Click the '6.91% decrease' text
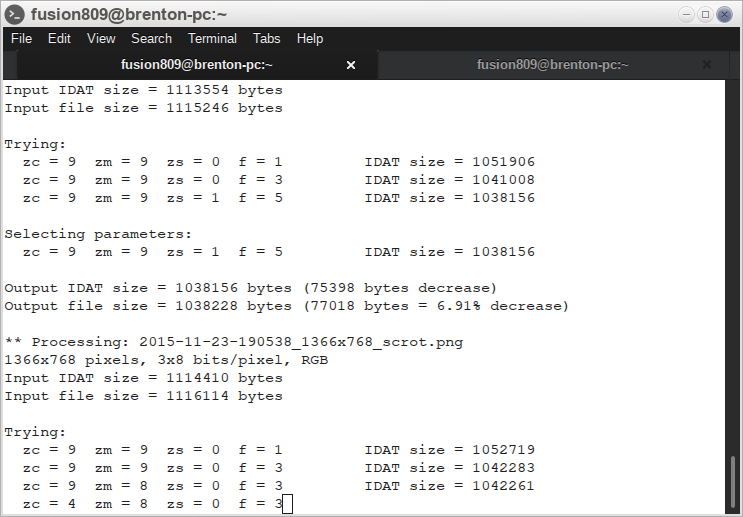The image size is (743, 517). tap(498, 306)
